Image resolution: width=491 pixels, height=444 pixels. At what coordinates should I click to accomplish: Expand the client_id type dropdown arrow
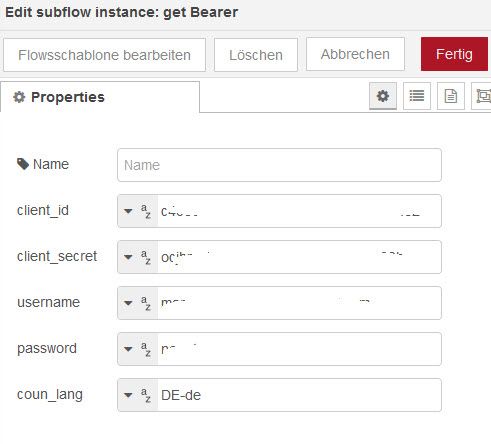[128, 211]
